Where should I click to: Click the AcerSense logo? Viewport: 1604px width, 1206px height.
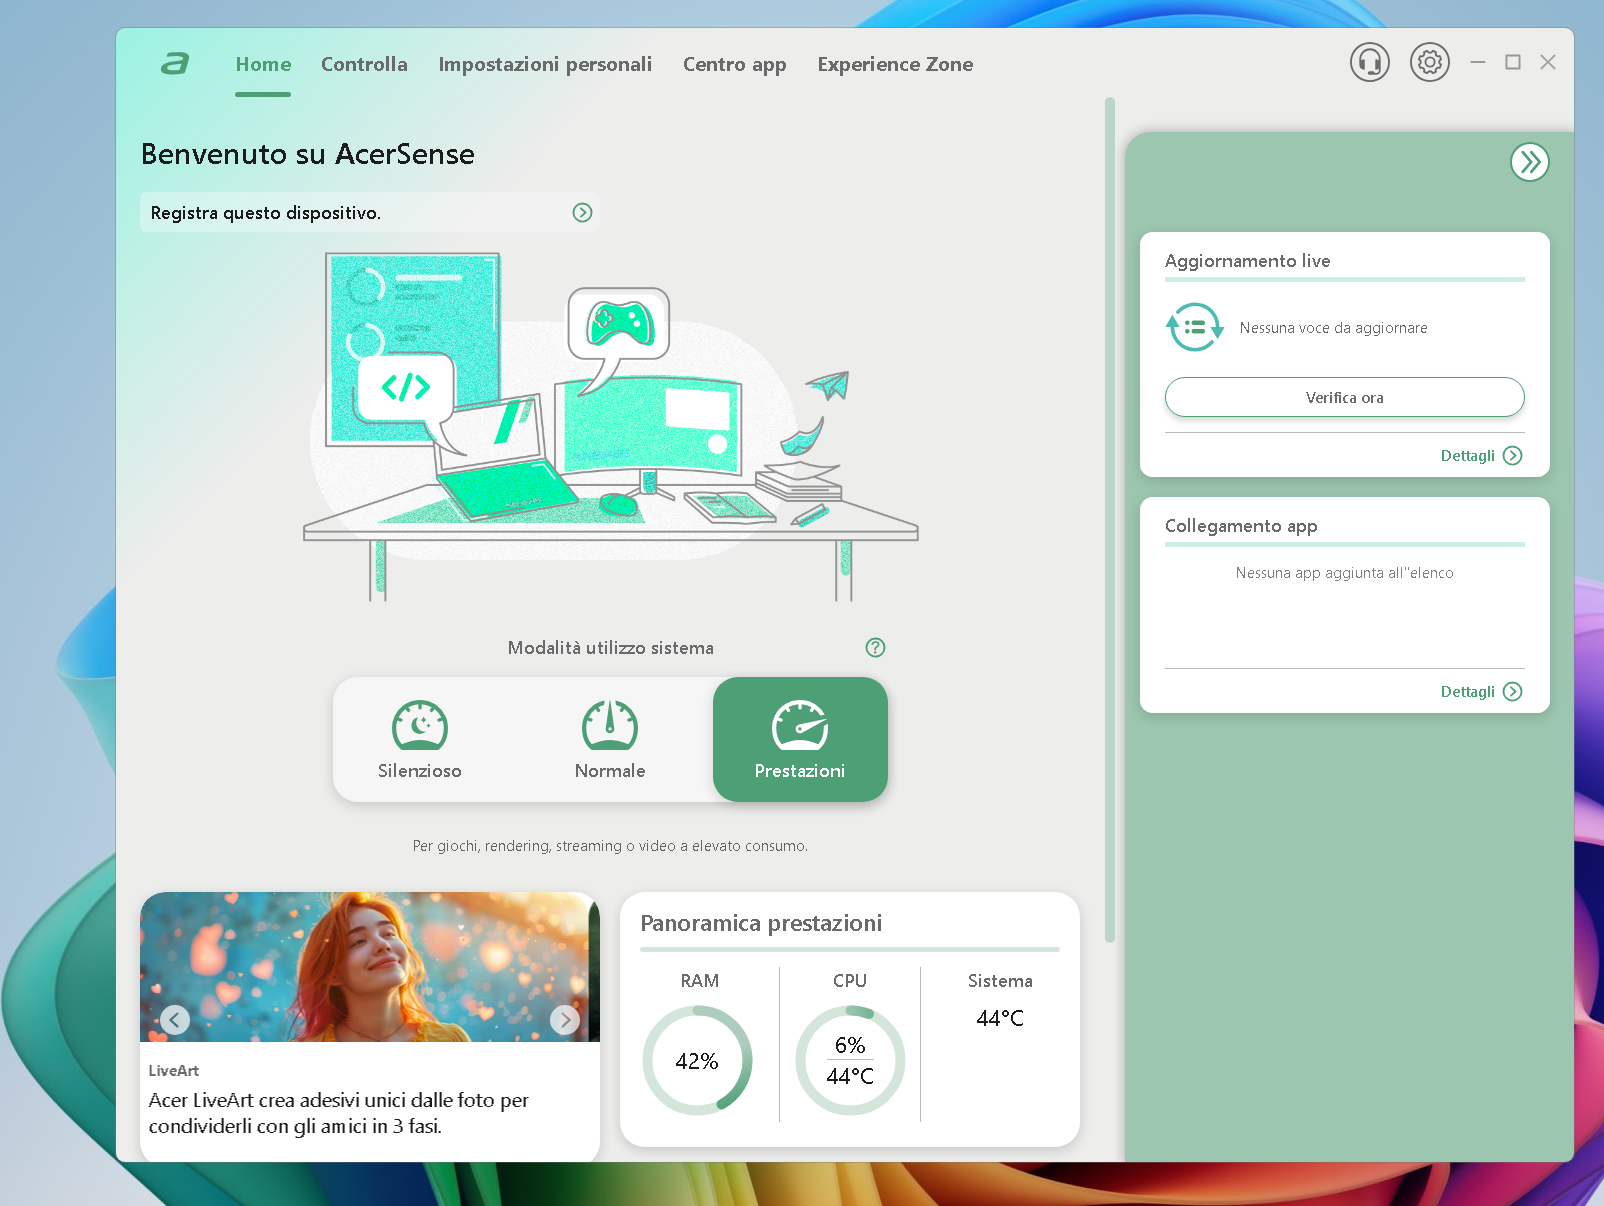tap(176, 63)
